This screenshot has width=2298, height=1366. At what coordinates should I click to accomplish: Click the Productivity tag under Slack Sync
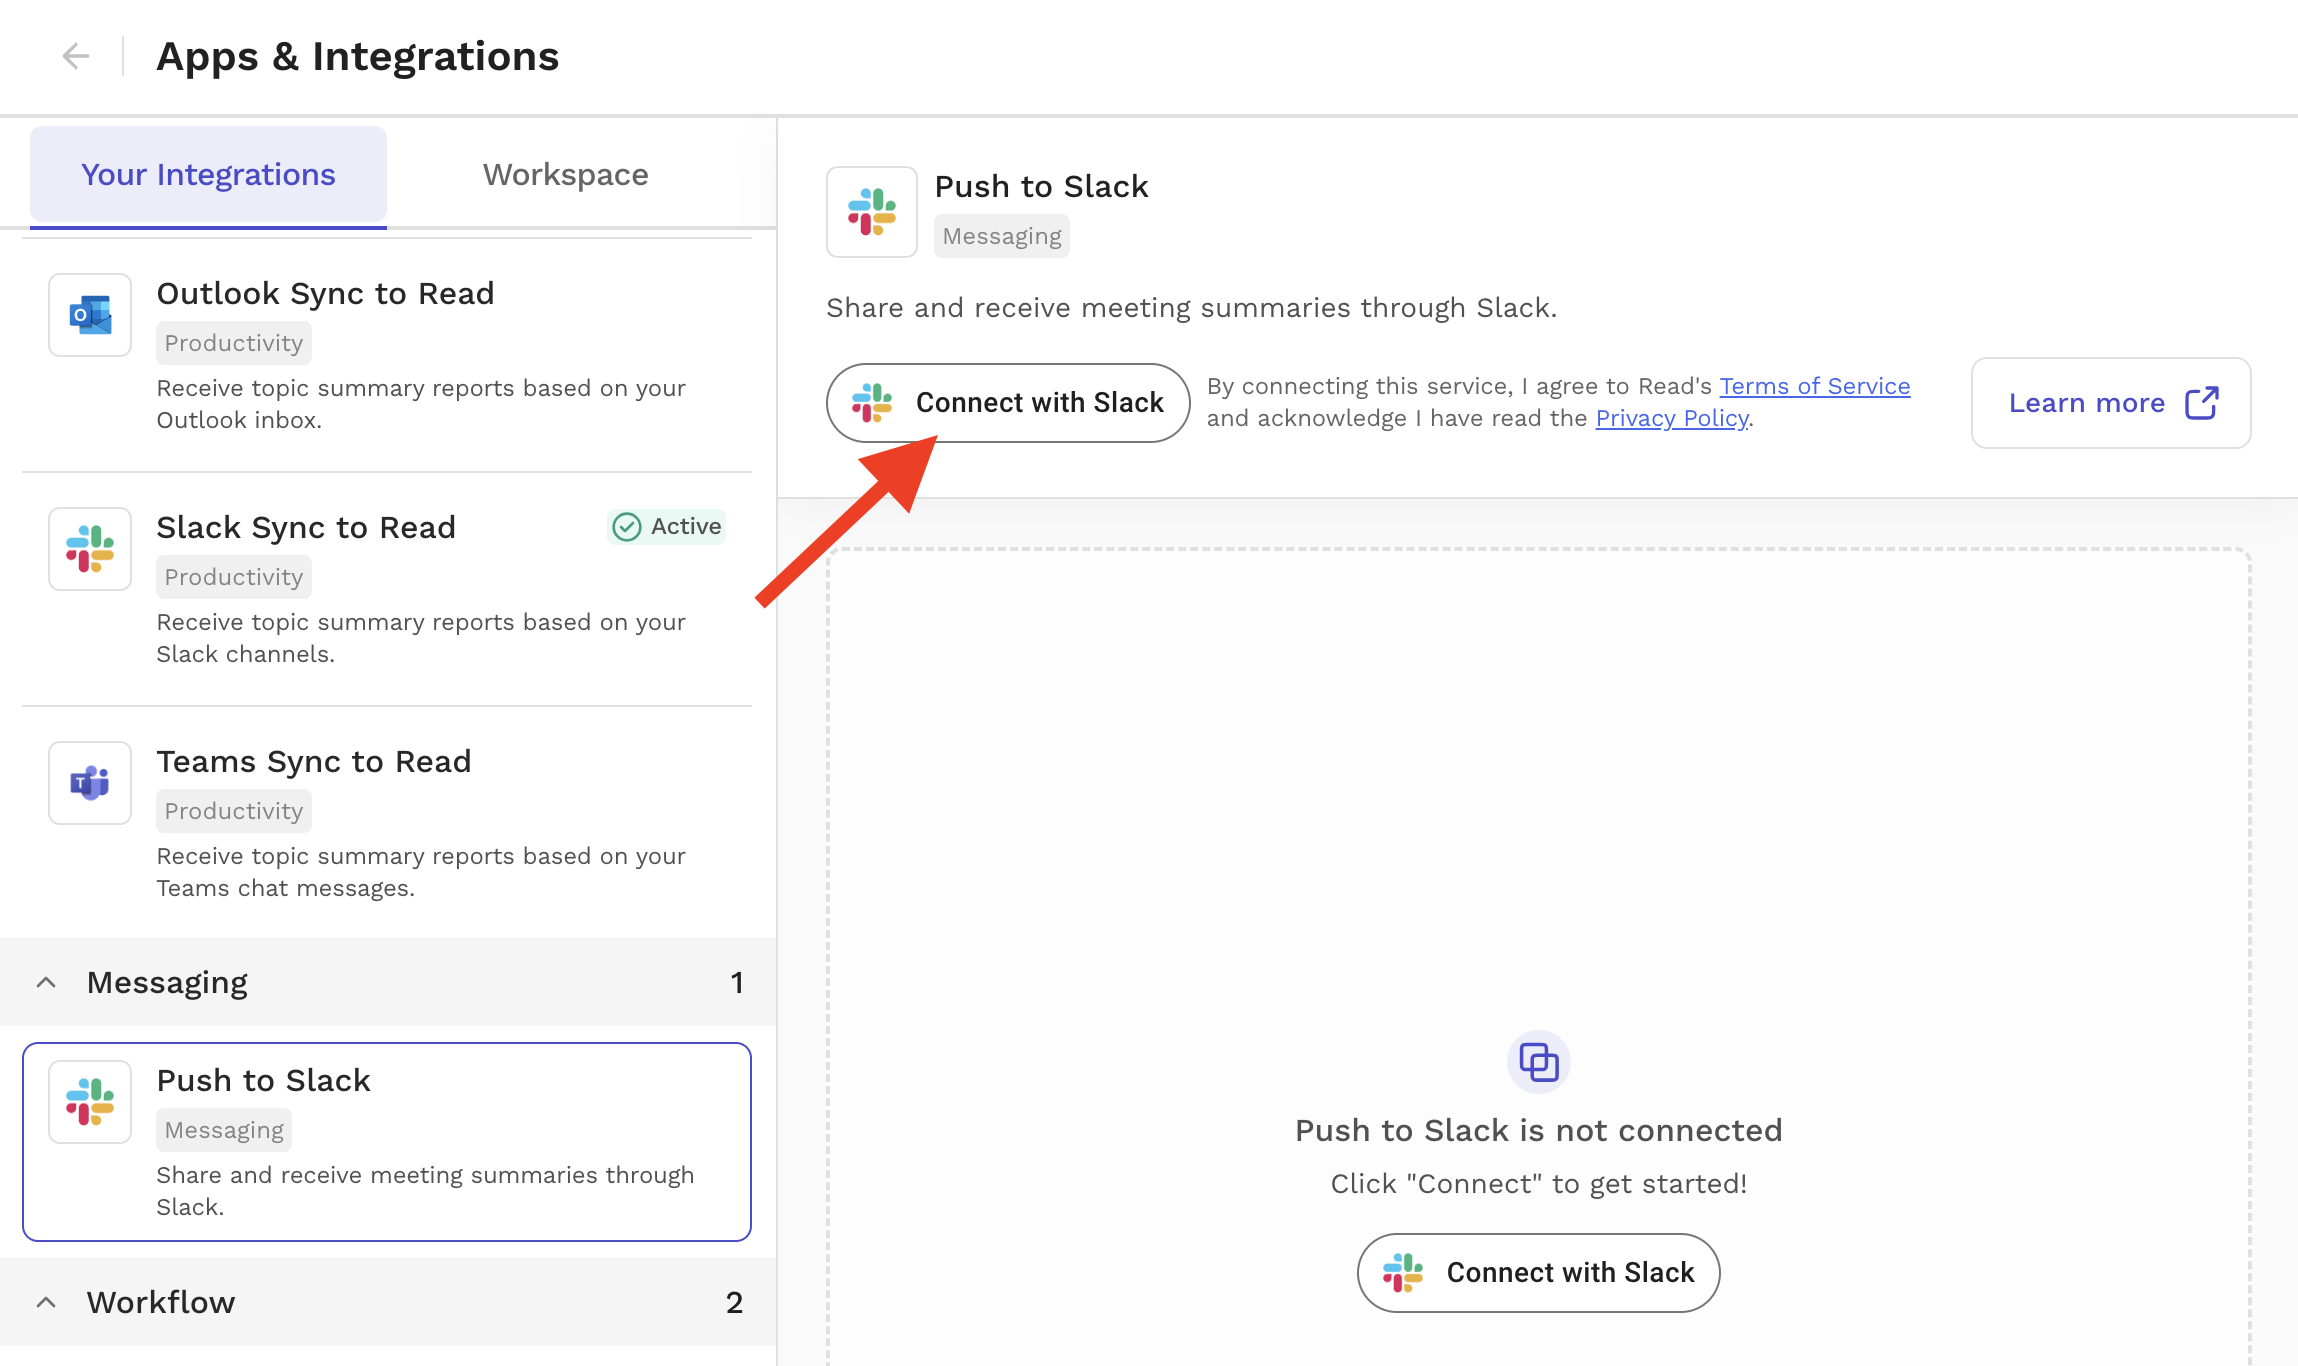click(x=234, y=577)
